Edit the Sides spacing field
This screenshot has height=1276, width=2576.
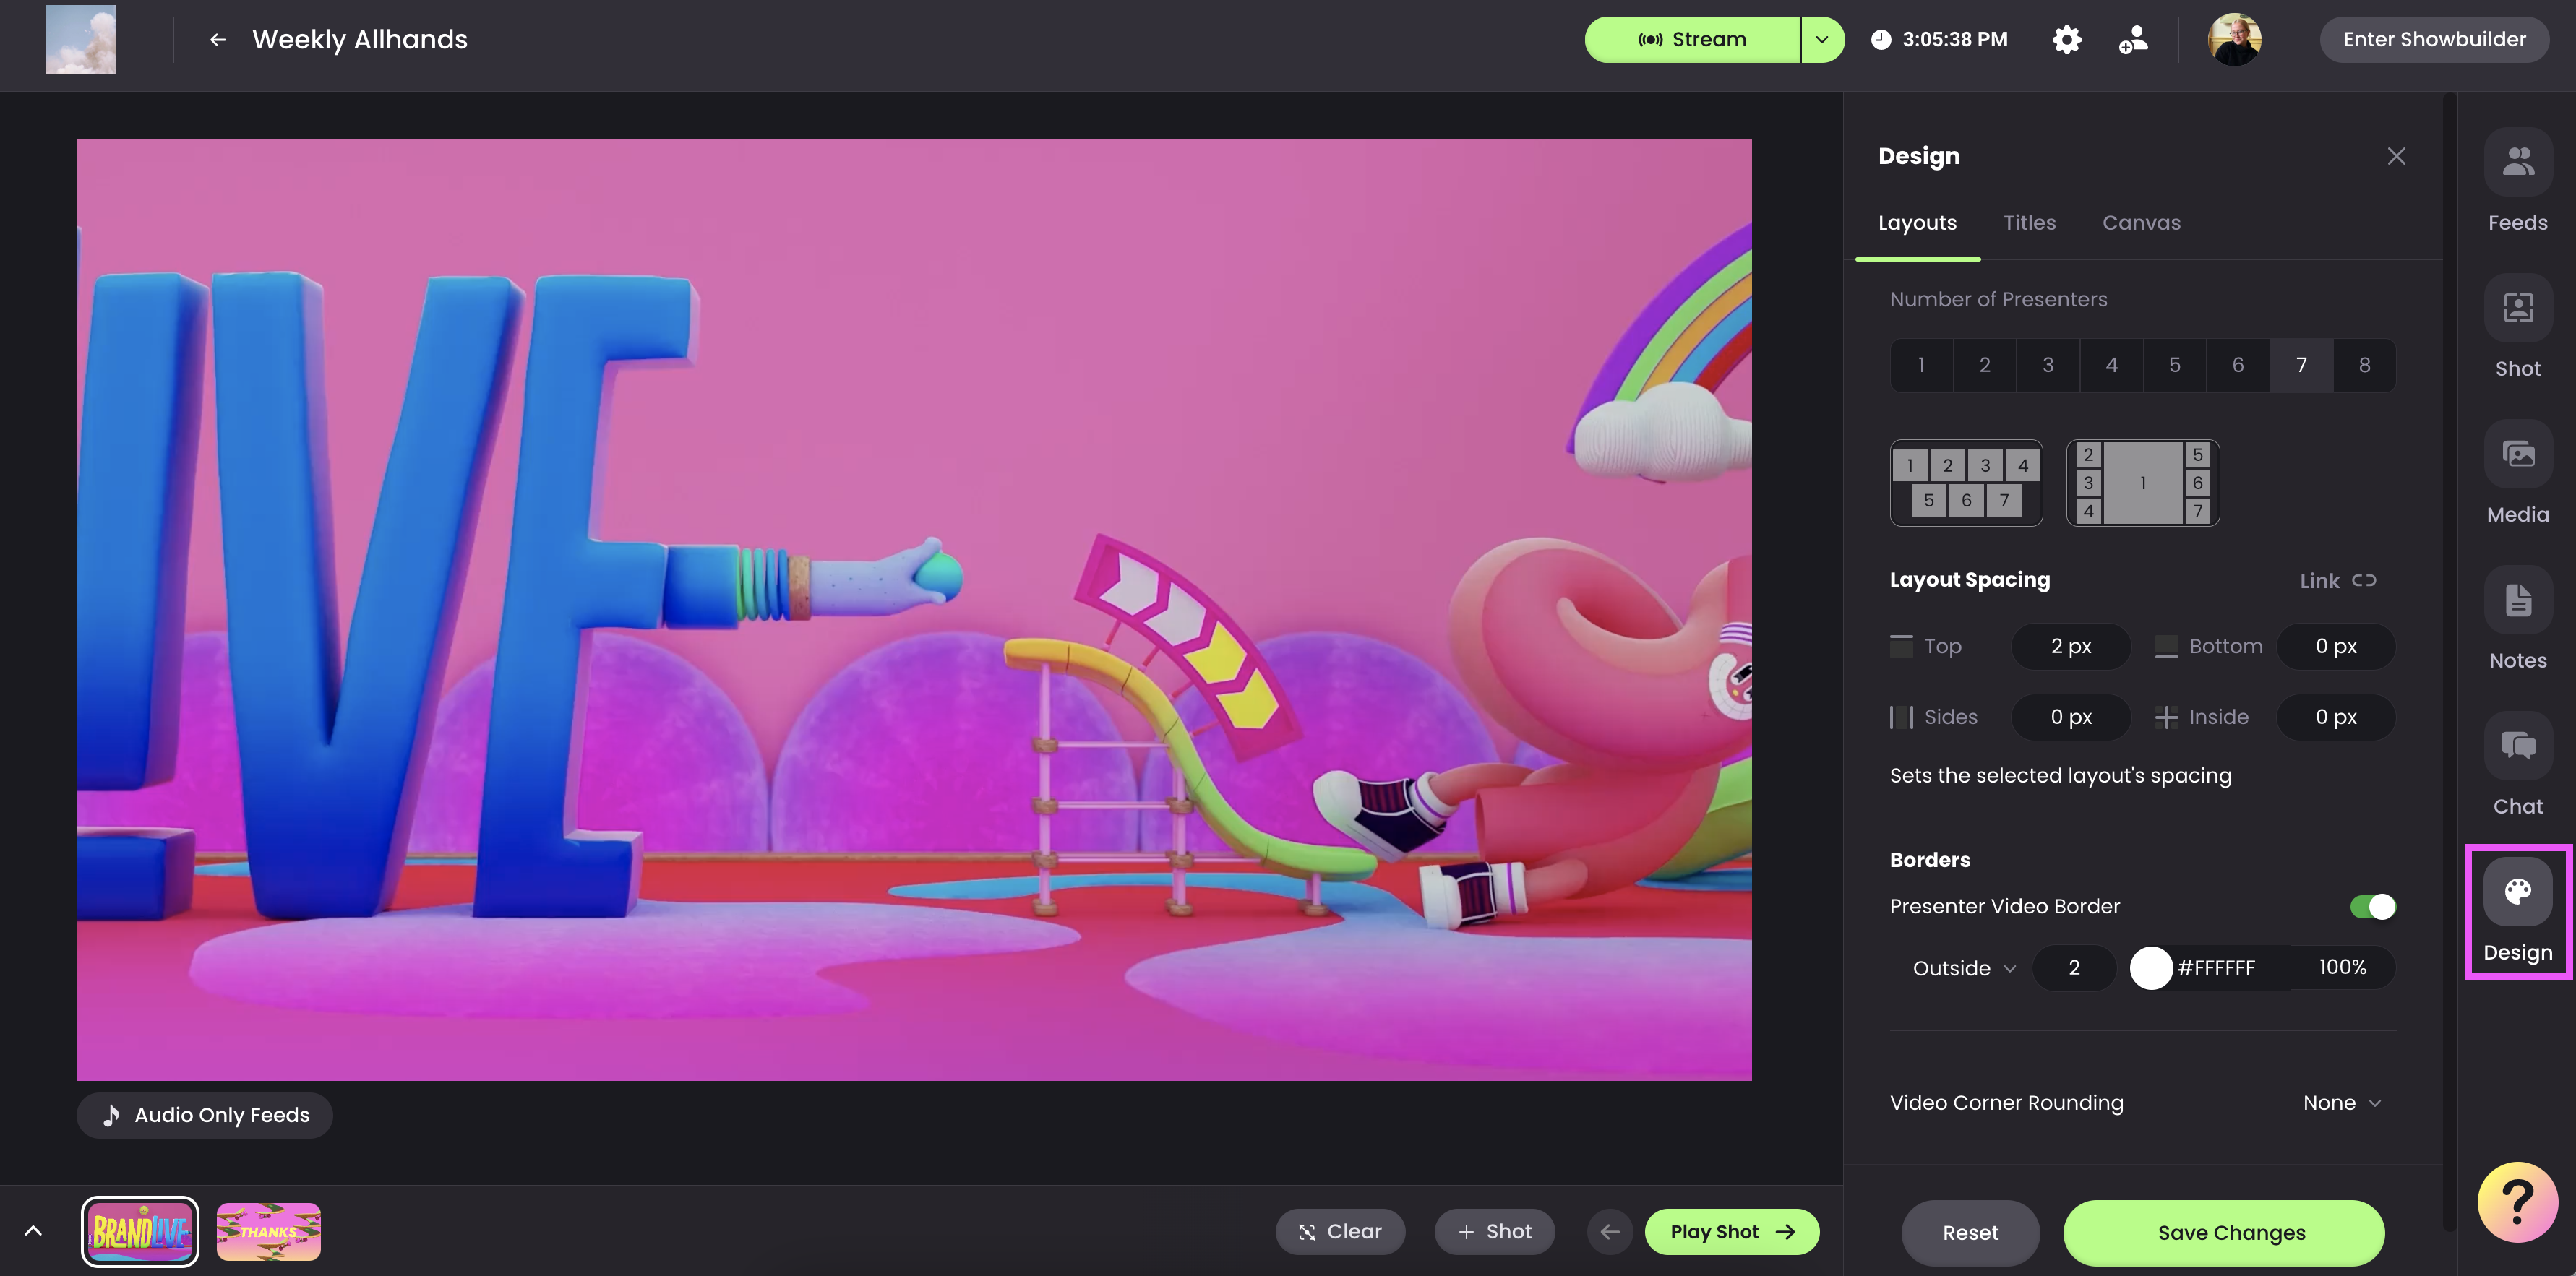tap(2070, 717)
